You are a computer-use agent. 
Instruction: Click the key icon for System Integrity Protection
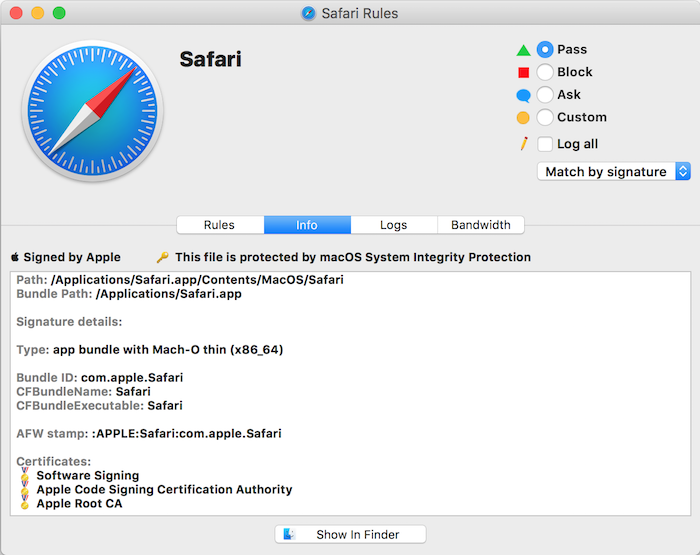pos(162,257)
